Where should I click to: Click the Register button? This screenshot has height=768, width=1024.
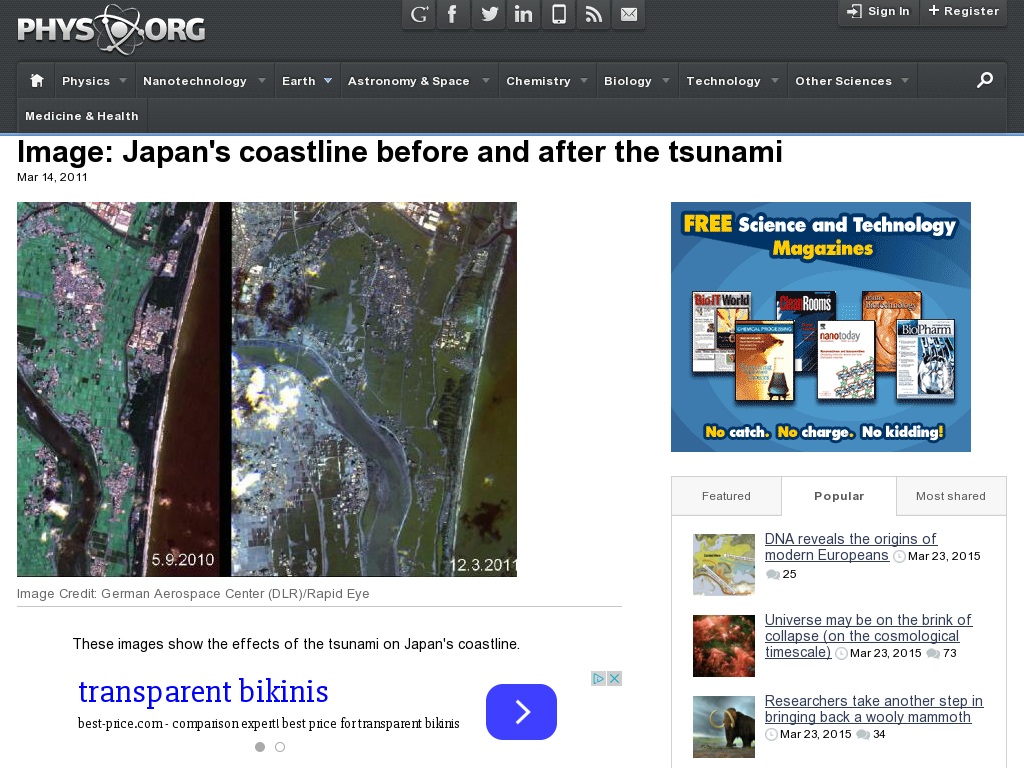tap(963, 12)
